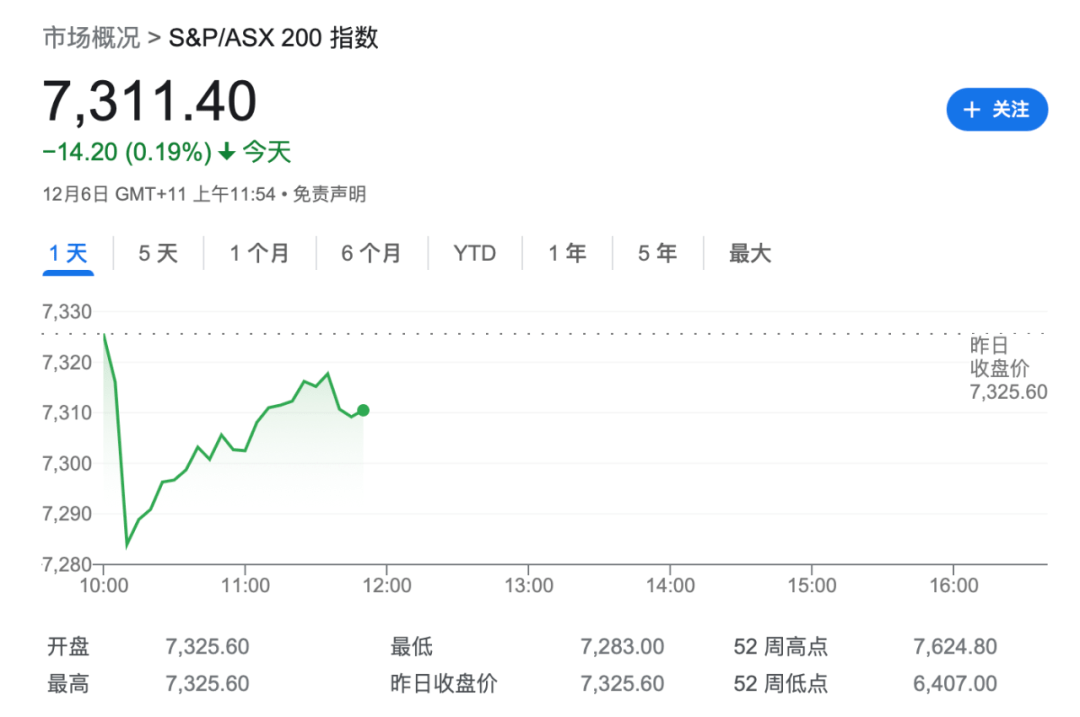This screenshot has width=1080, height=717.
Task: Click the 52 周高点 value 7,624.80
Action: coord(955,647)
